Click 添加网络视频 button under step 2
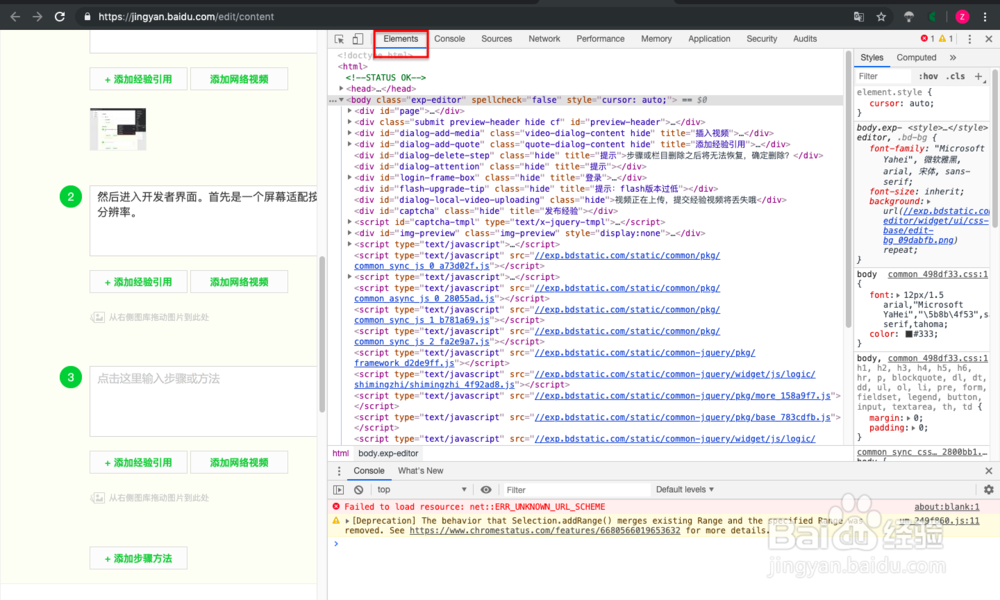Screen dimensions: 1000x600 coord(239,282)
